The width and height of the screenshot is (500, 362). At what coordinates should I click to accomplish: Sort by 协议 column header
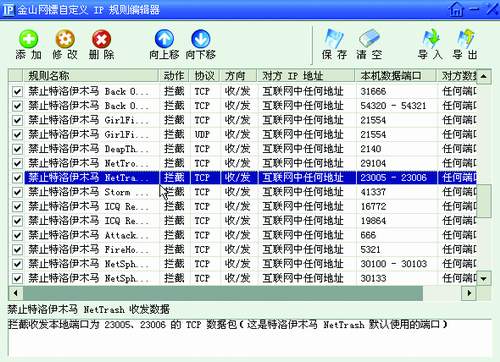204,76
